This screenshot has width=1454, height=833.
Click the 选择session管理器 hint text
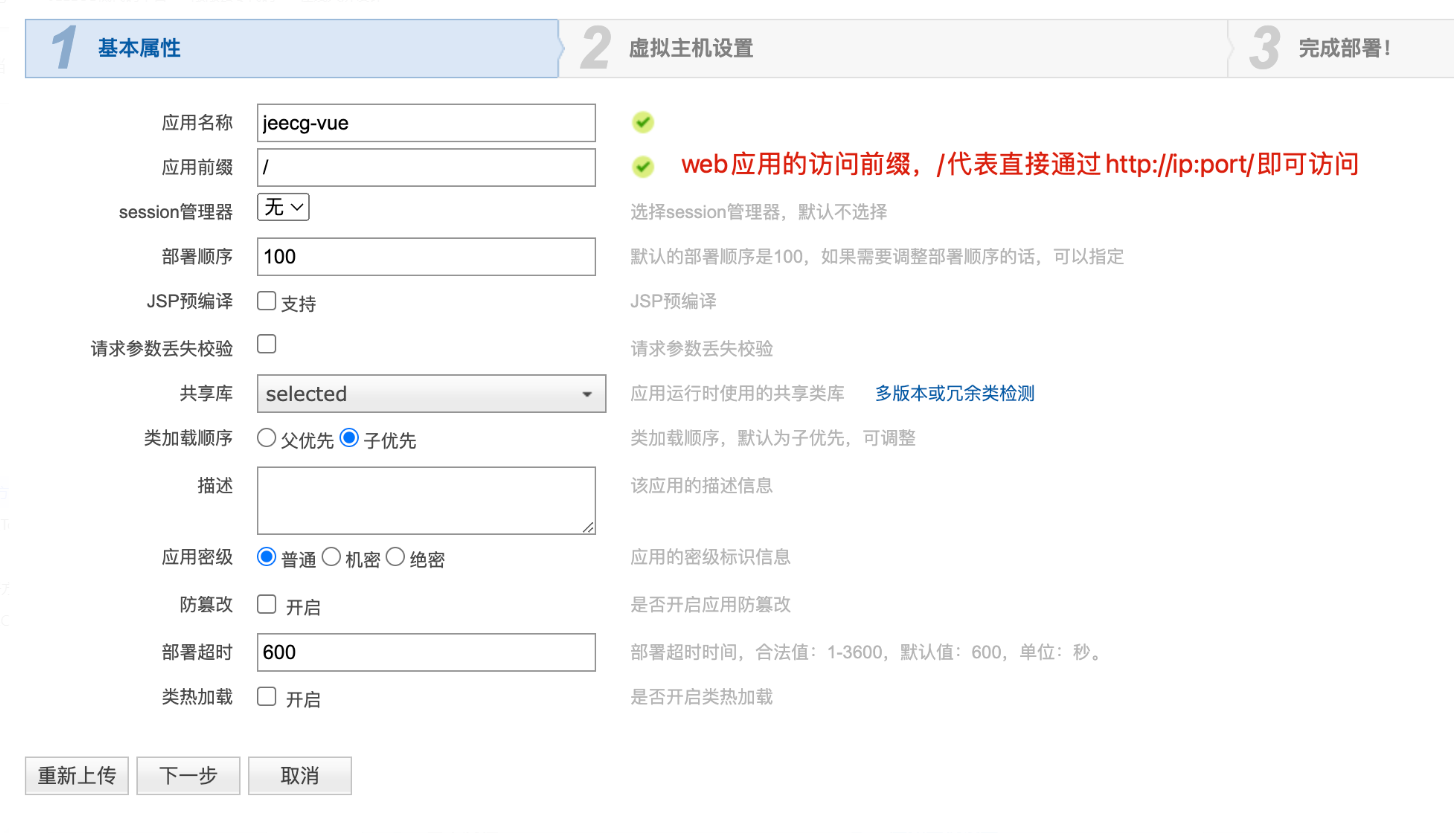pos(758,212)
